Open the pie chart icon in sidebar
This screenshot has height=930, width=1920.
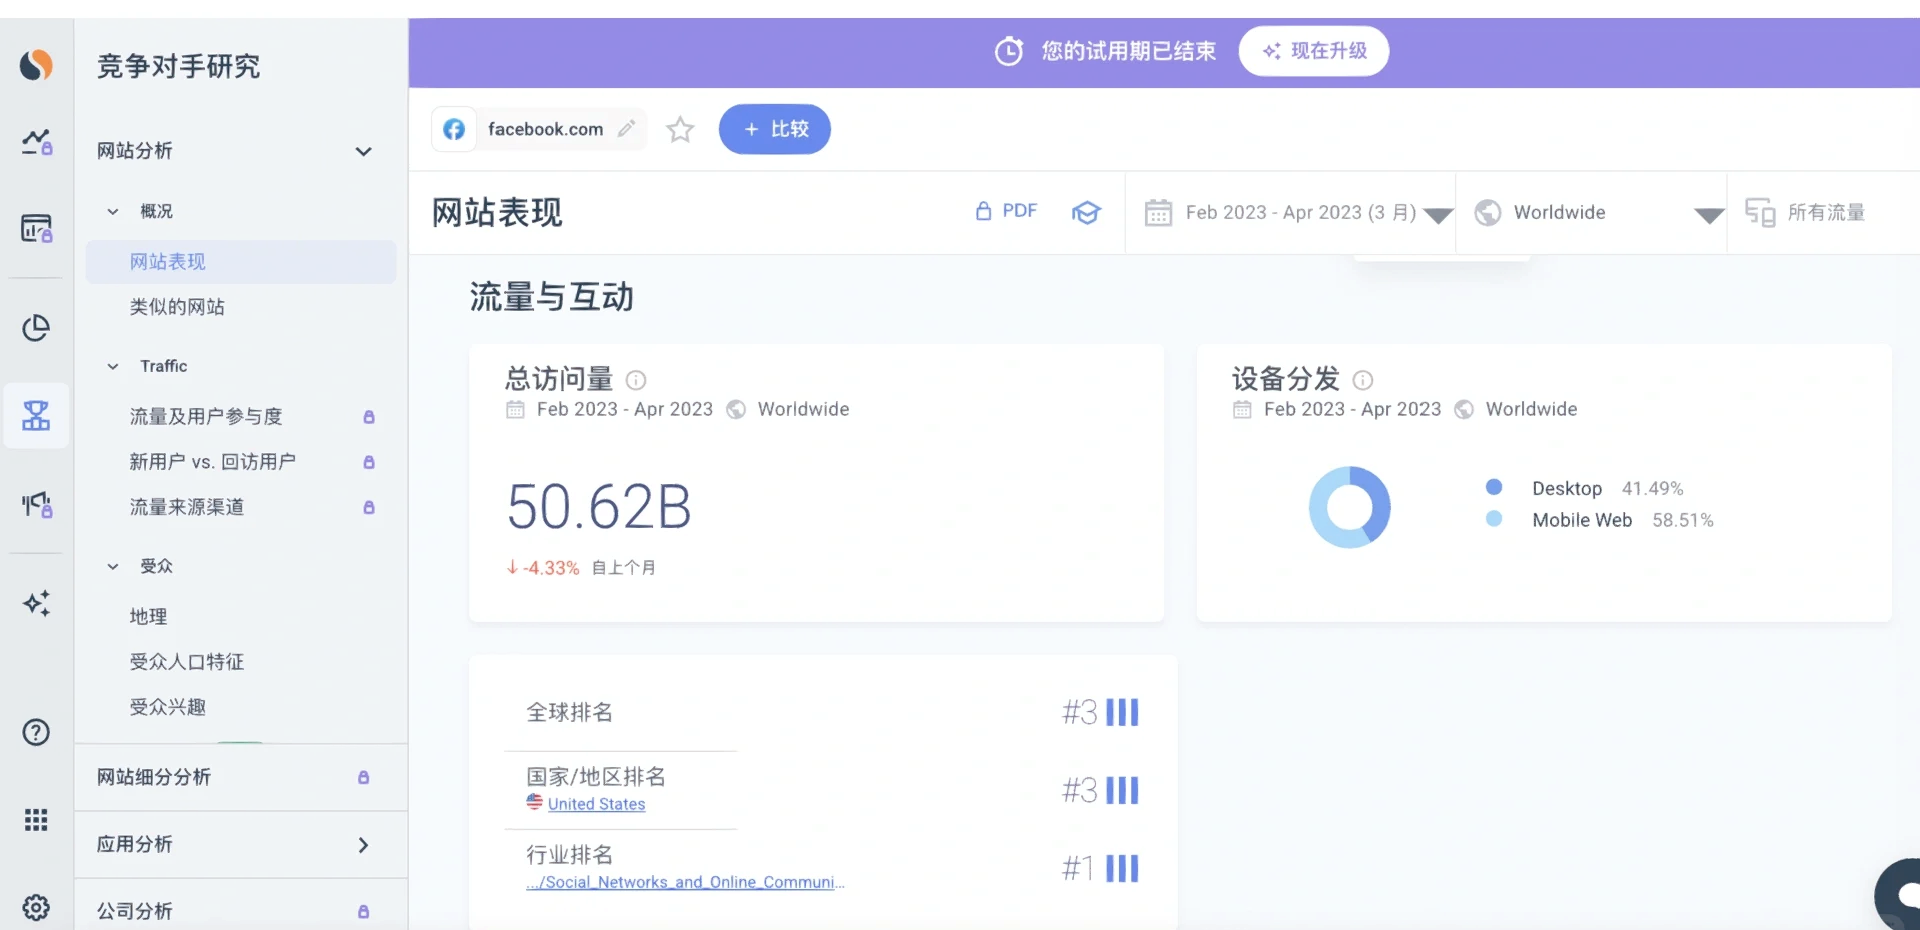tap(36, 328)
